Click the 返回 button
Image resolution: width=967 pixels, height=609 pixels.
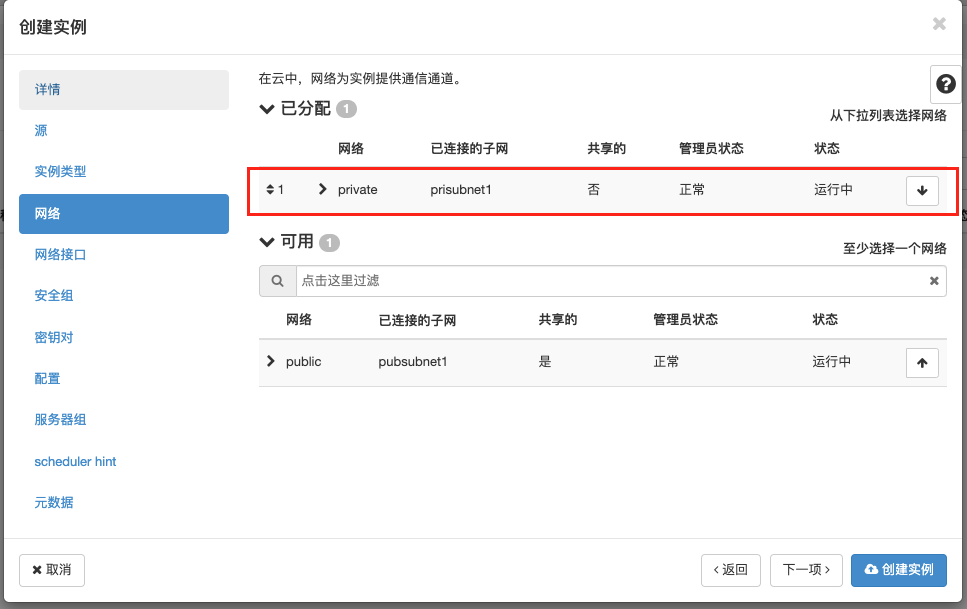tap(730, 570)
